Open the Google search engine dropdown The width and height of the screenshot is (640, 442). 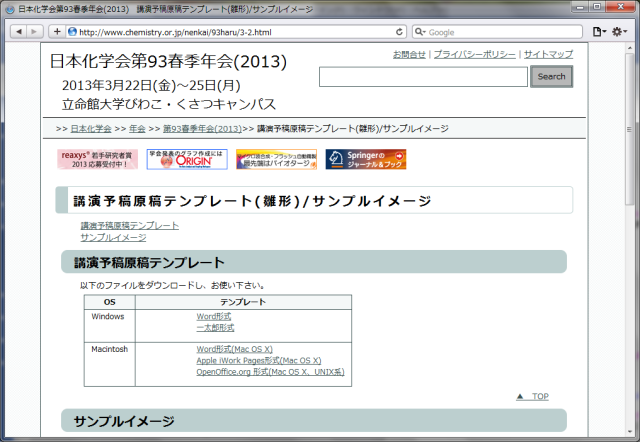pos(420,32)
